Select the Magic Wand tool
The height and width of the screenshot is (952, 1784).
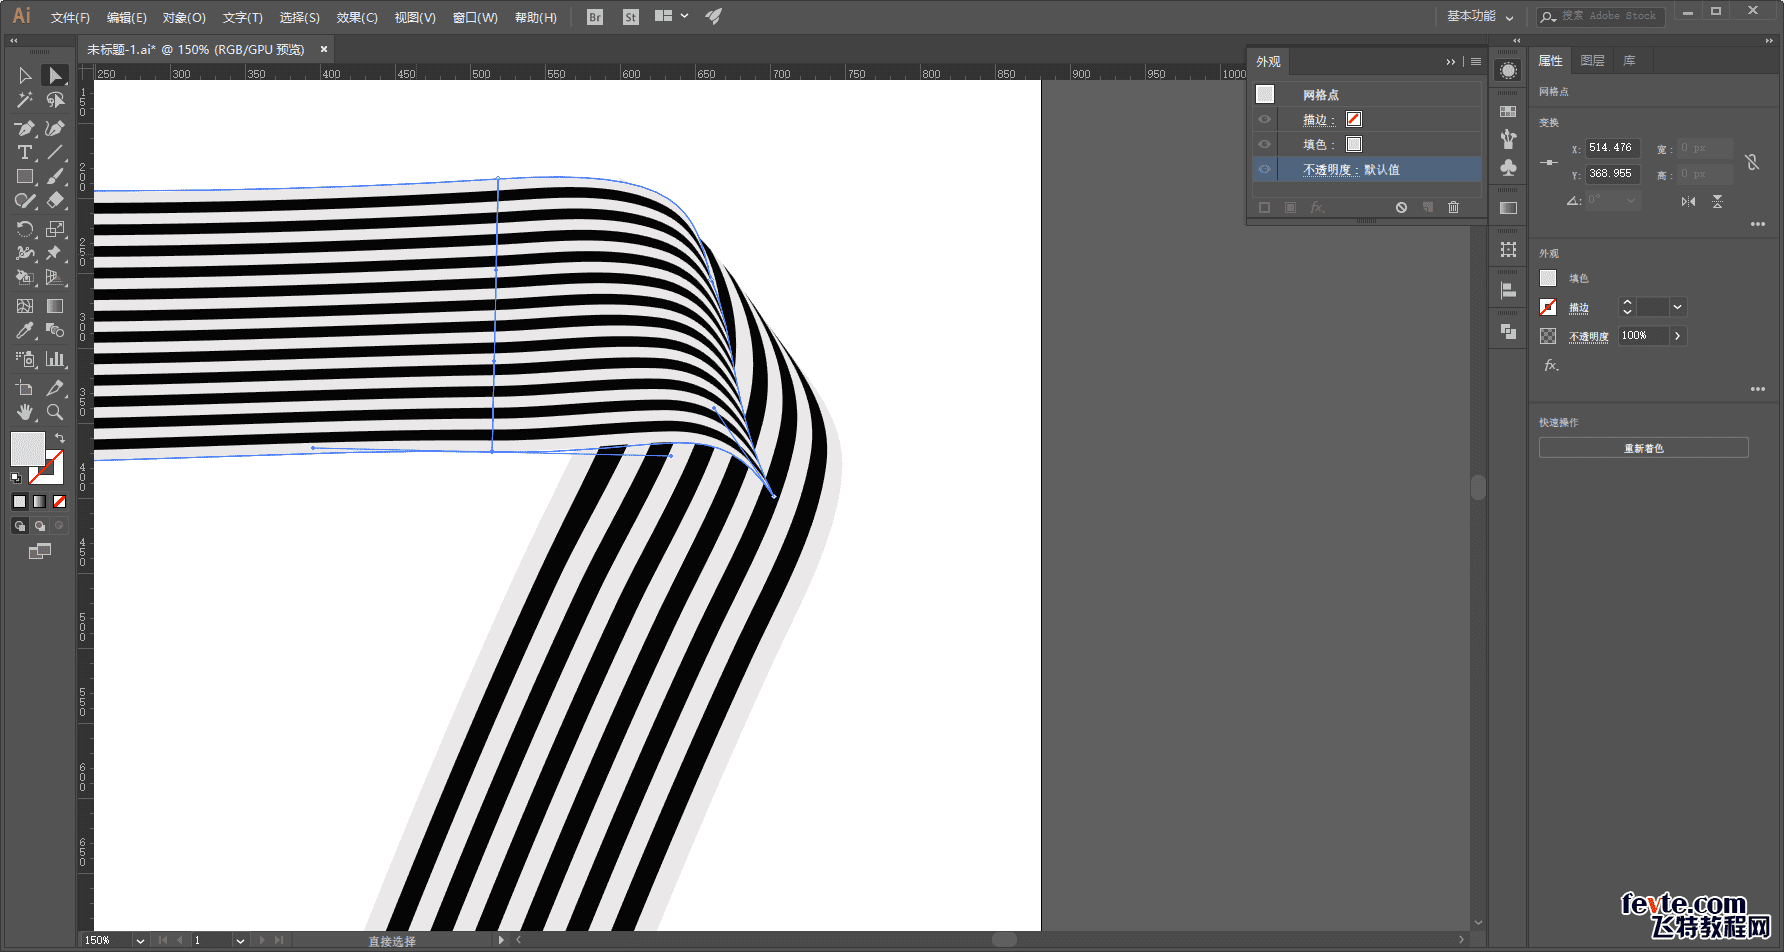tap(24, 101)
